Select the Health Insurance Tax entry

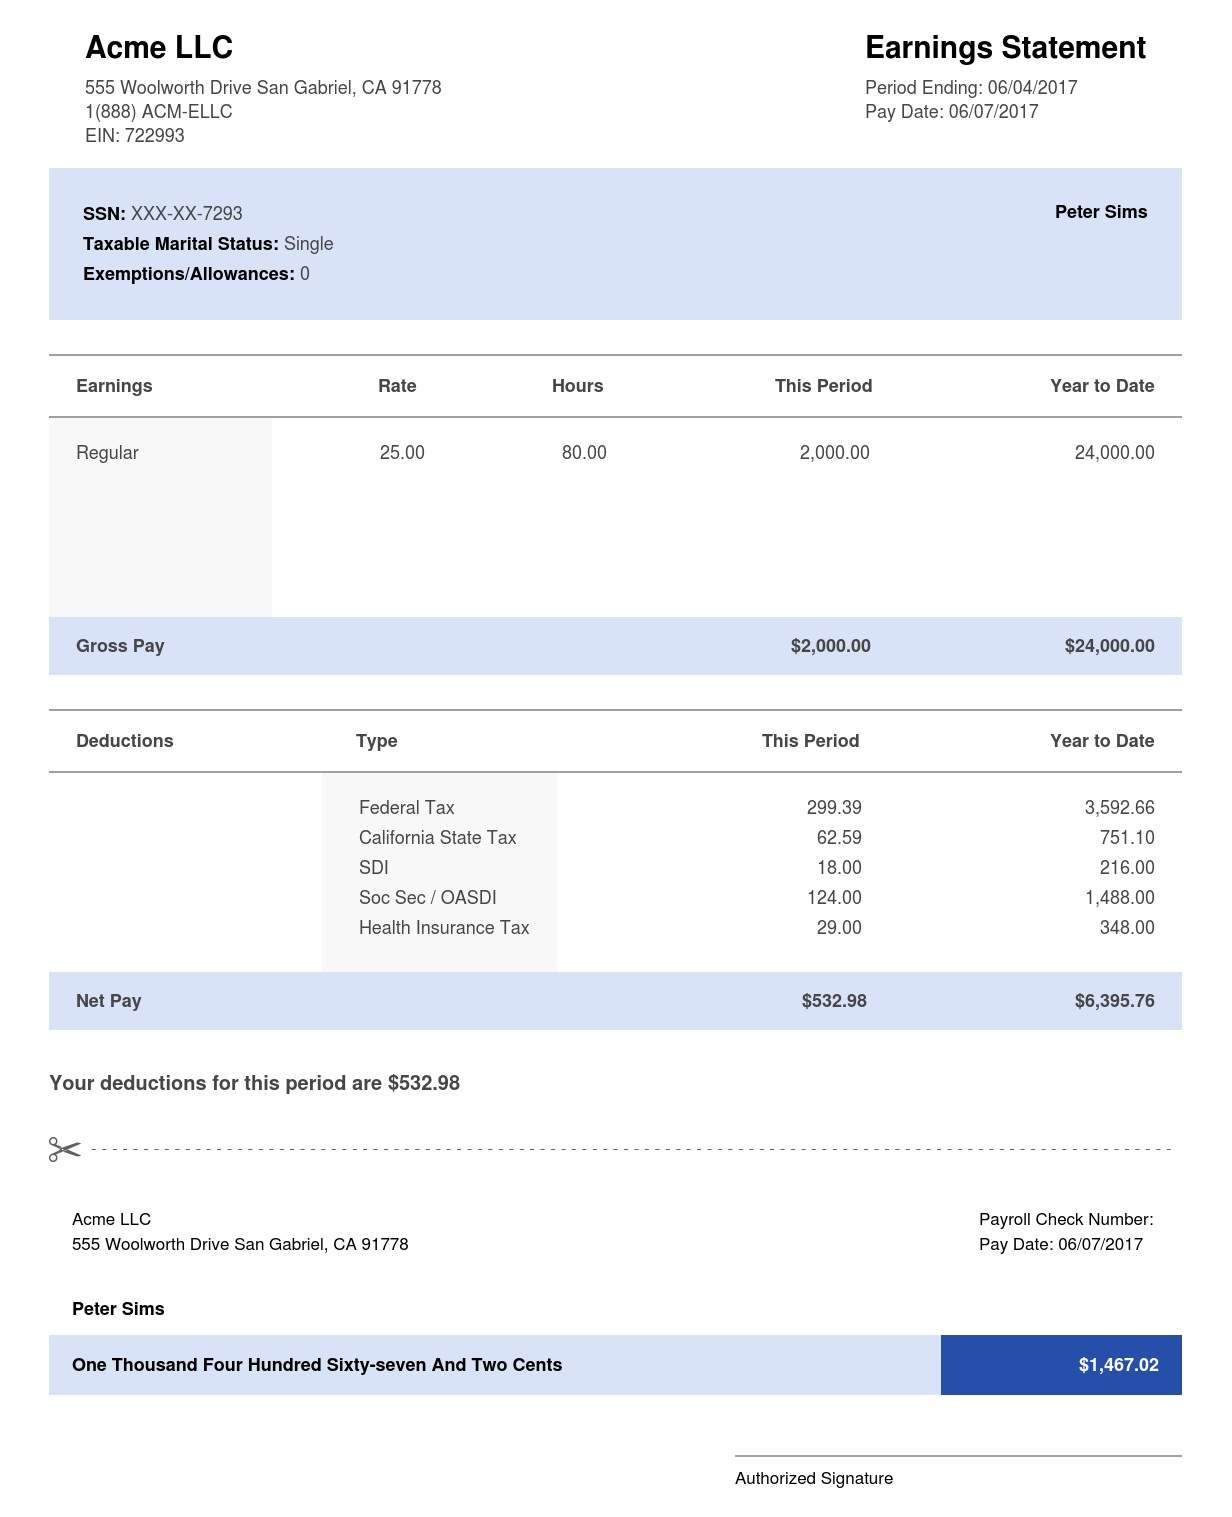(444, 928)
